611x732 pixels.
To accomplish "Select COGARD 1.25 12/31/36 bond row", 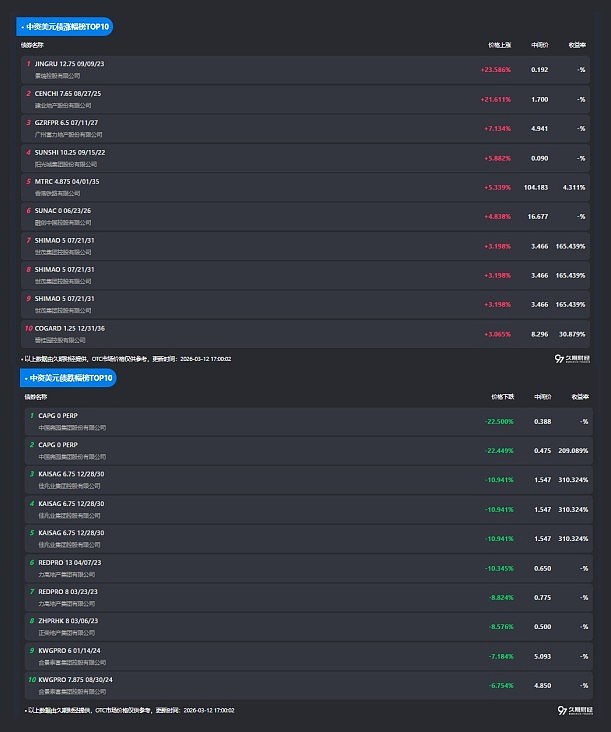I will pos(69,328).
